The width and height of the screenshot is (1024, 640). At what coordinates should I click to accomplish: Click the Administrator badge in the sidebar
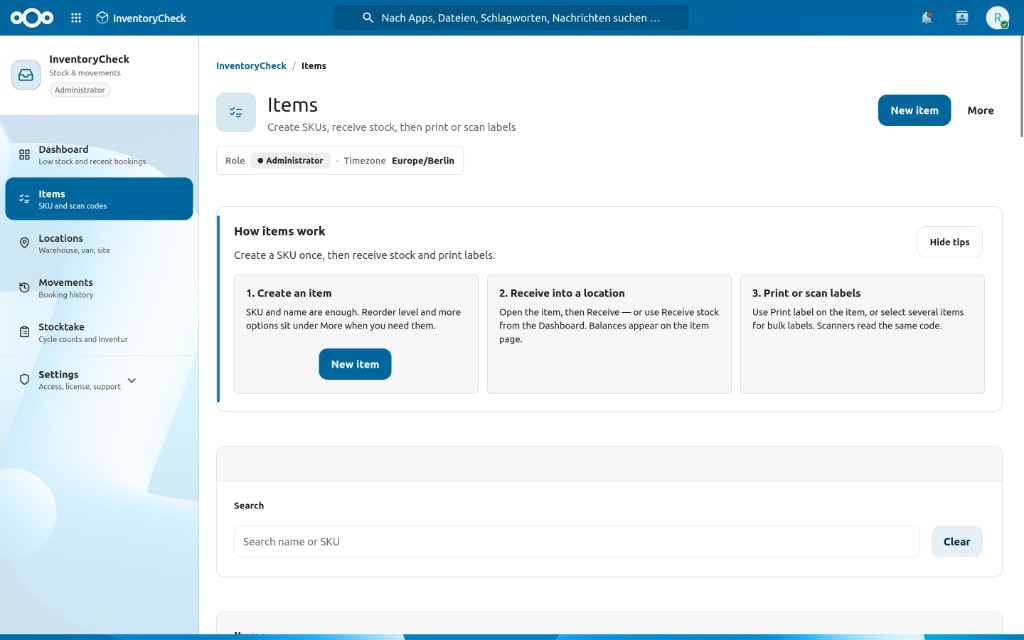point(80,90)
